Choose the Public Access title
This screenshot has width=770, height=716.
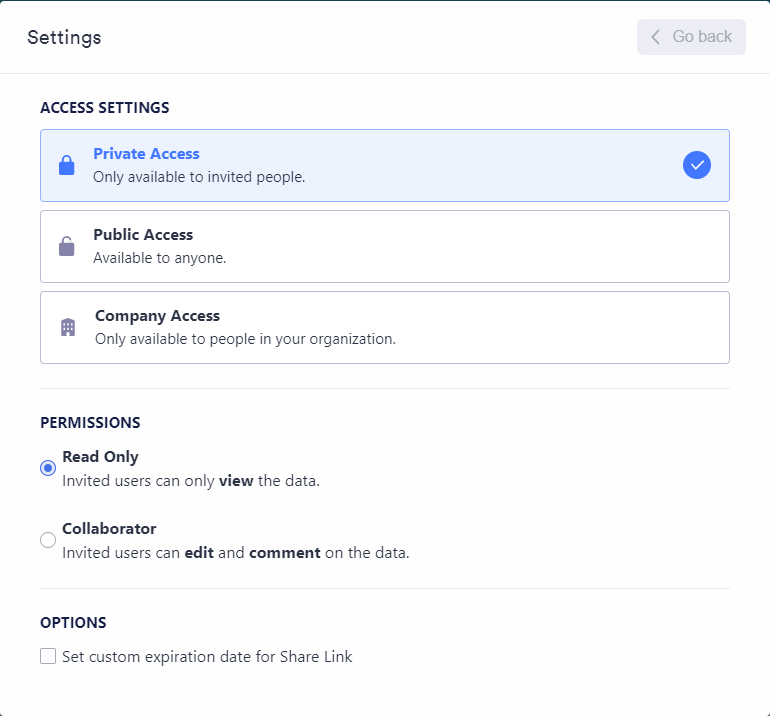(143, 235)
